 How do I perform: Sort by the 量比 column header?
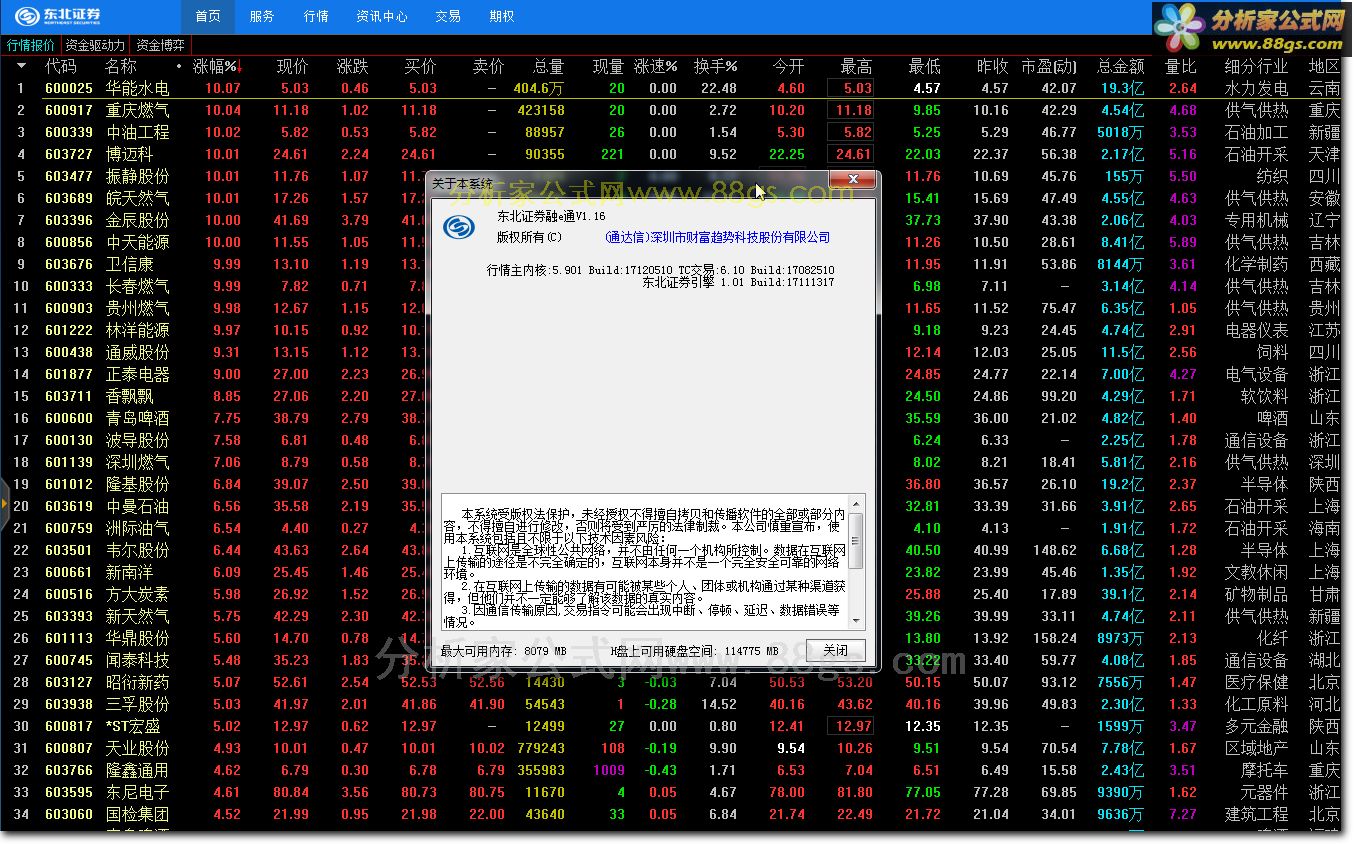coord(1181,66)
